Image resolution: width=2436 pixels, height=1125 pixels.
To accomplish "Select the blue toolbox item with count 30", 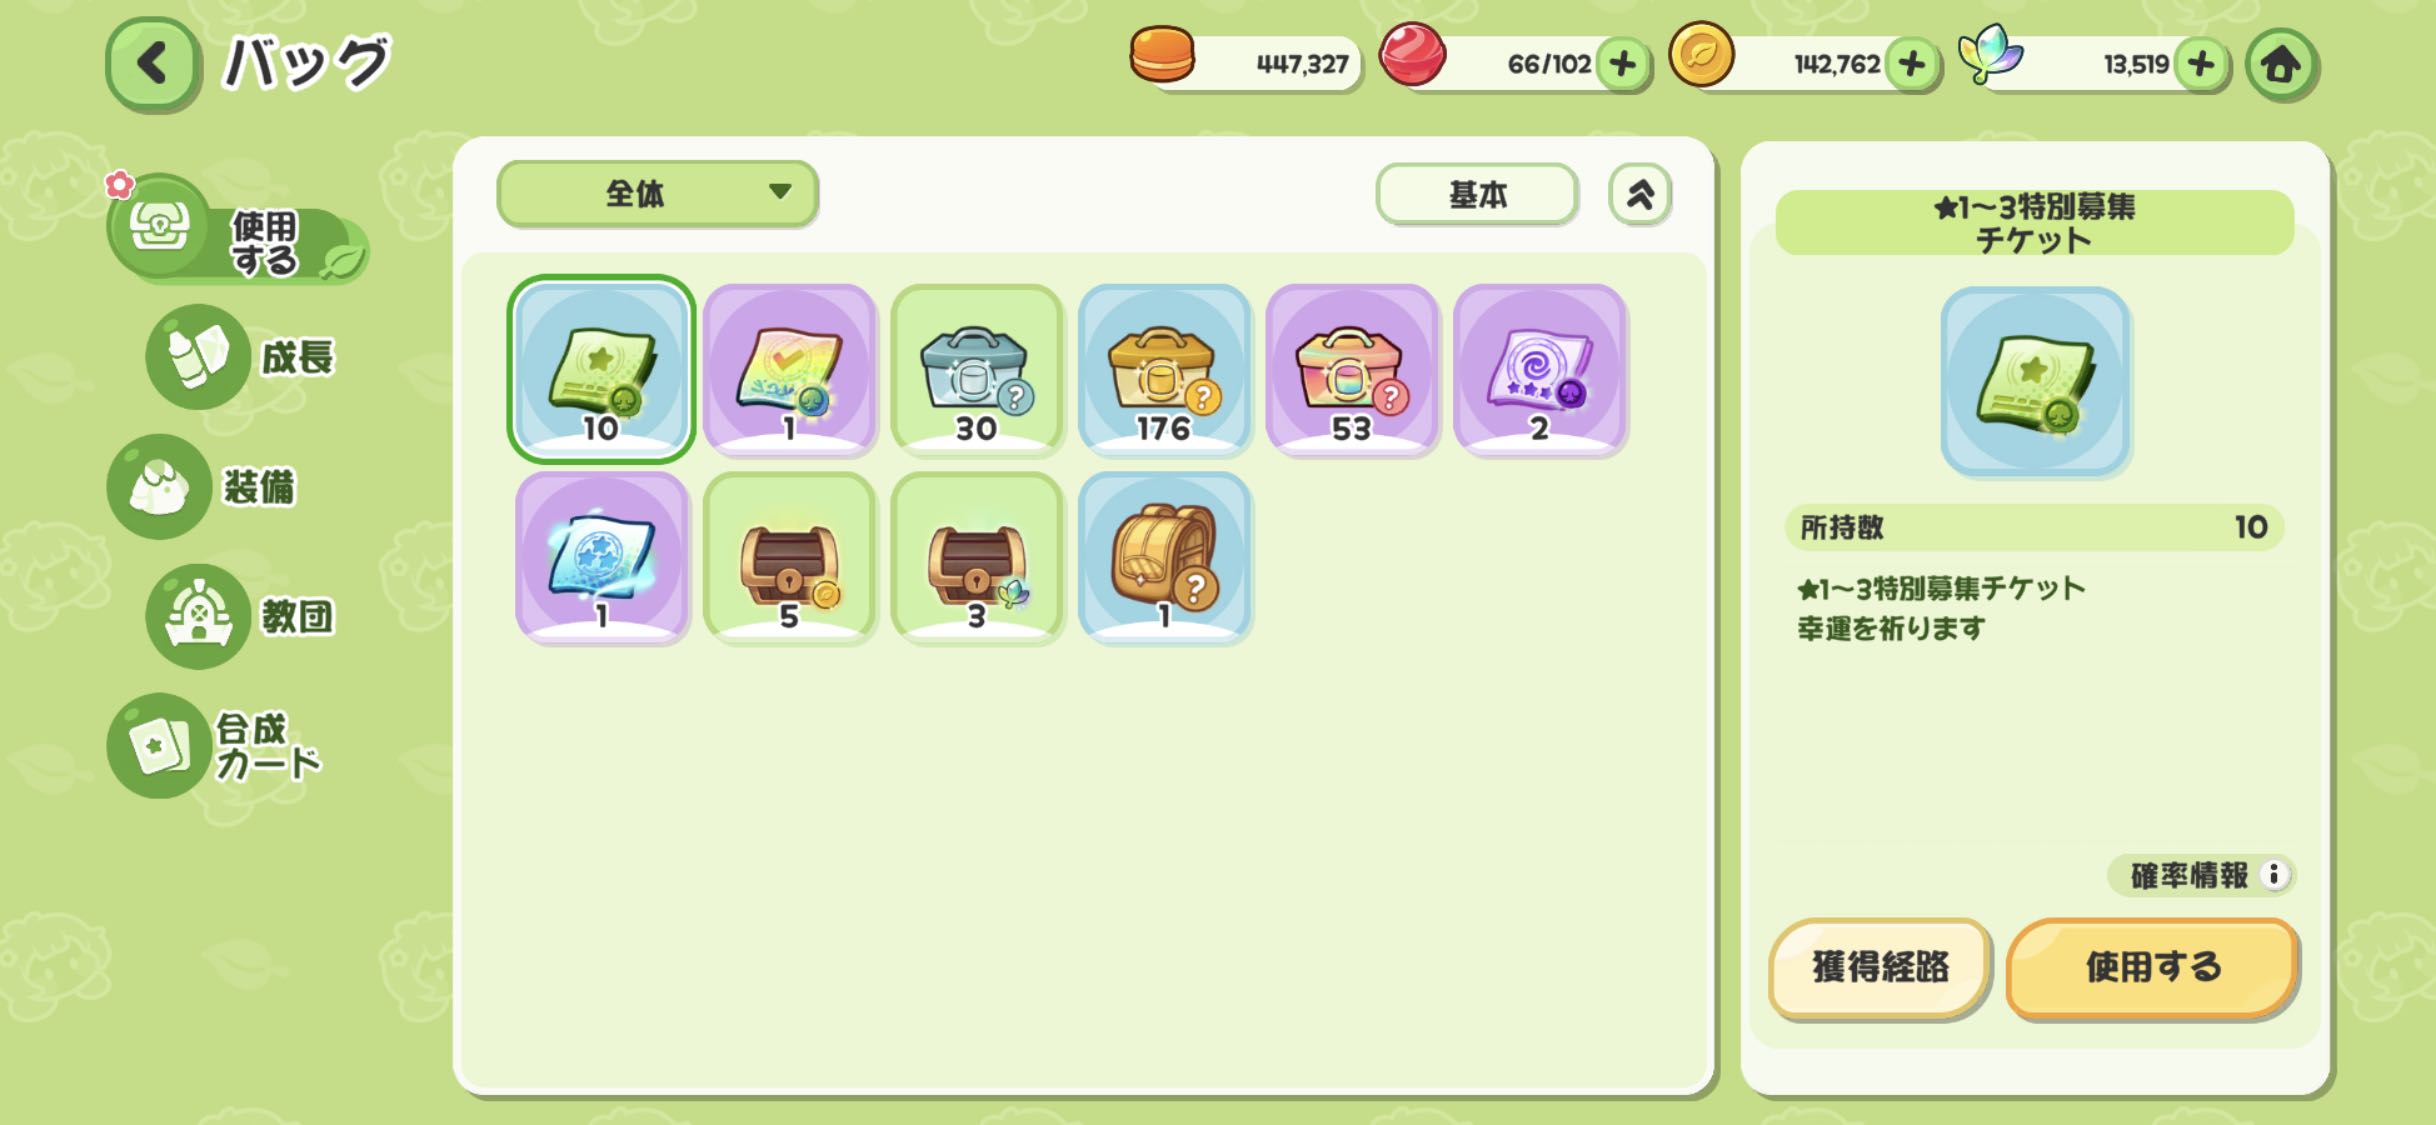I will tap(976, 370).
